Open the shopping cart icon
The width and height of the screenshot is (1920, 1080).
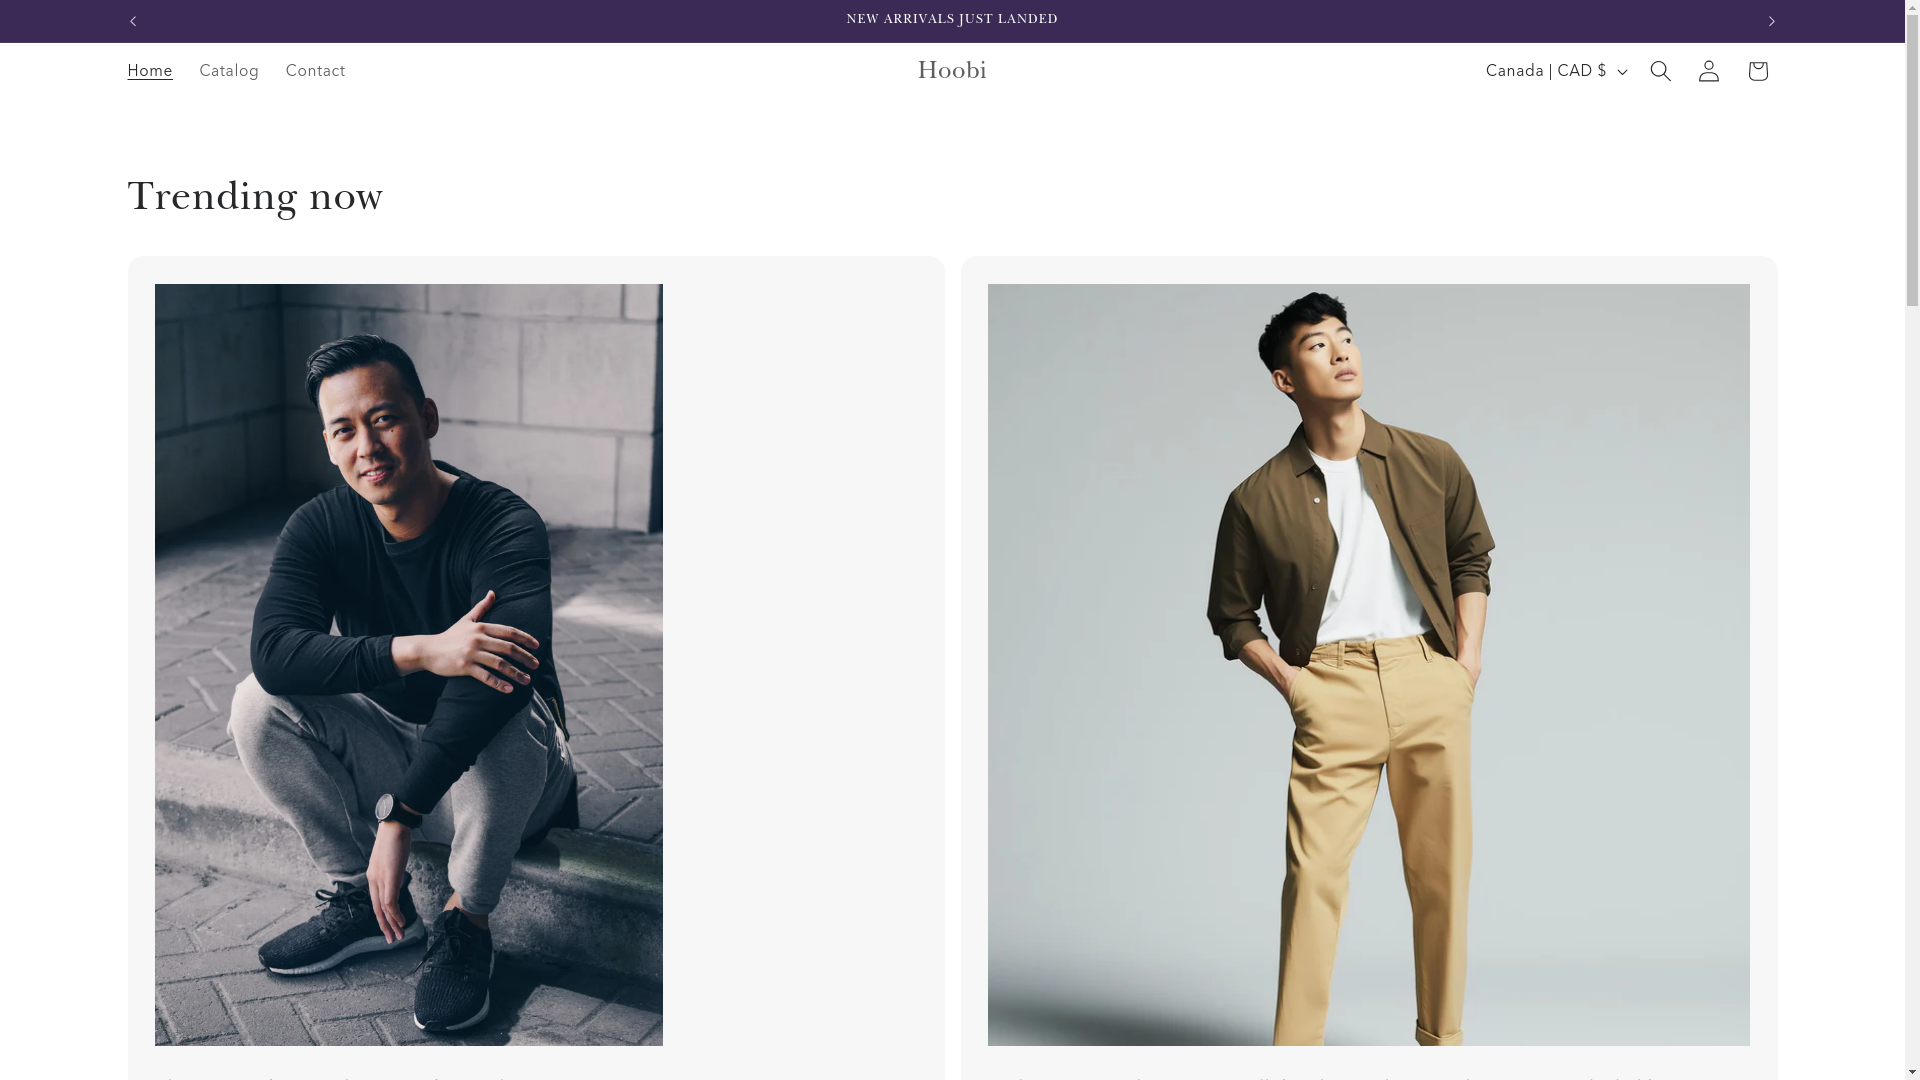1757,71
